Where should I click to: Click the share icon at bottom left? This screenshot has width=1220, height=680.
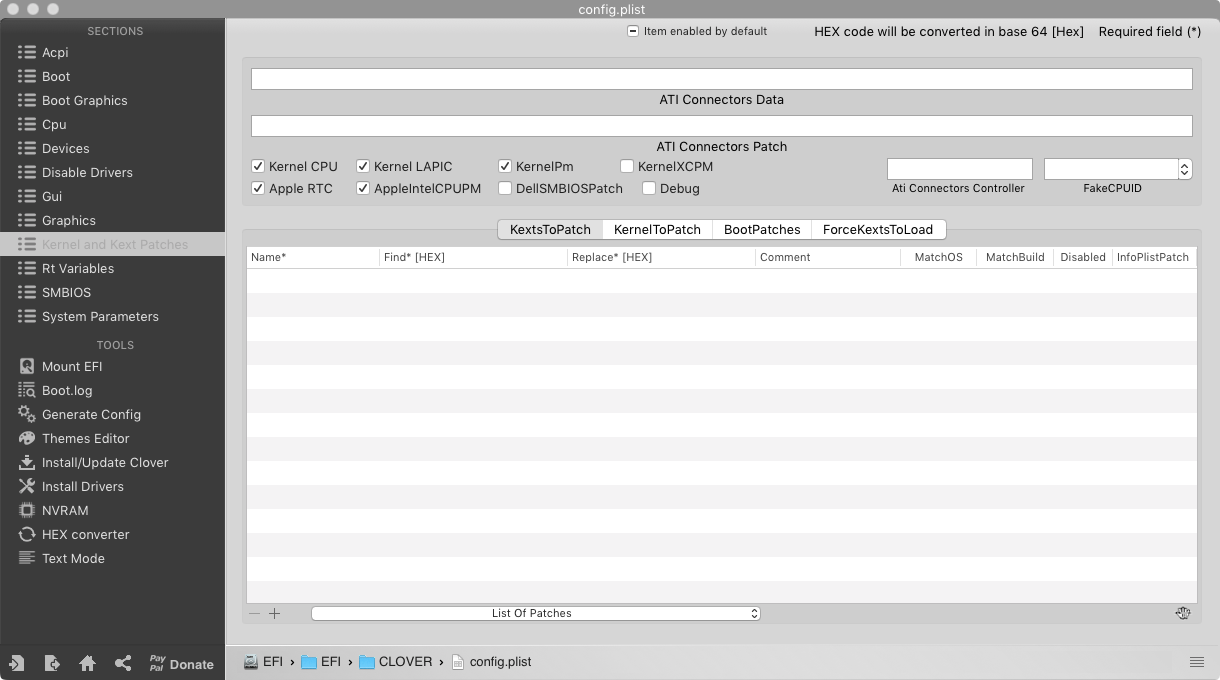122,663
